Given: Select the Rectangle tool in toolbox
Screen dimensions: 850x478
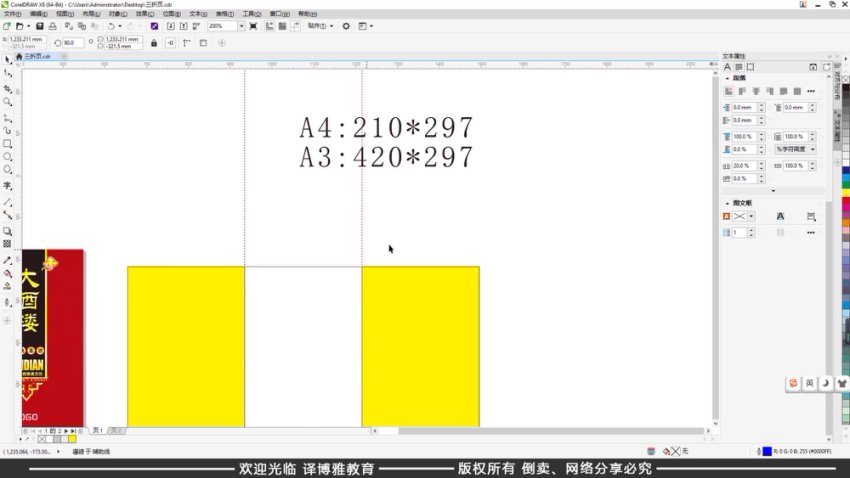Looking at the screenshot, I should [8, 144].
